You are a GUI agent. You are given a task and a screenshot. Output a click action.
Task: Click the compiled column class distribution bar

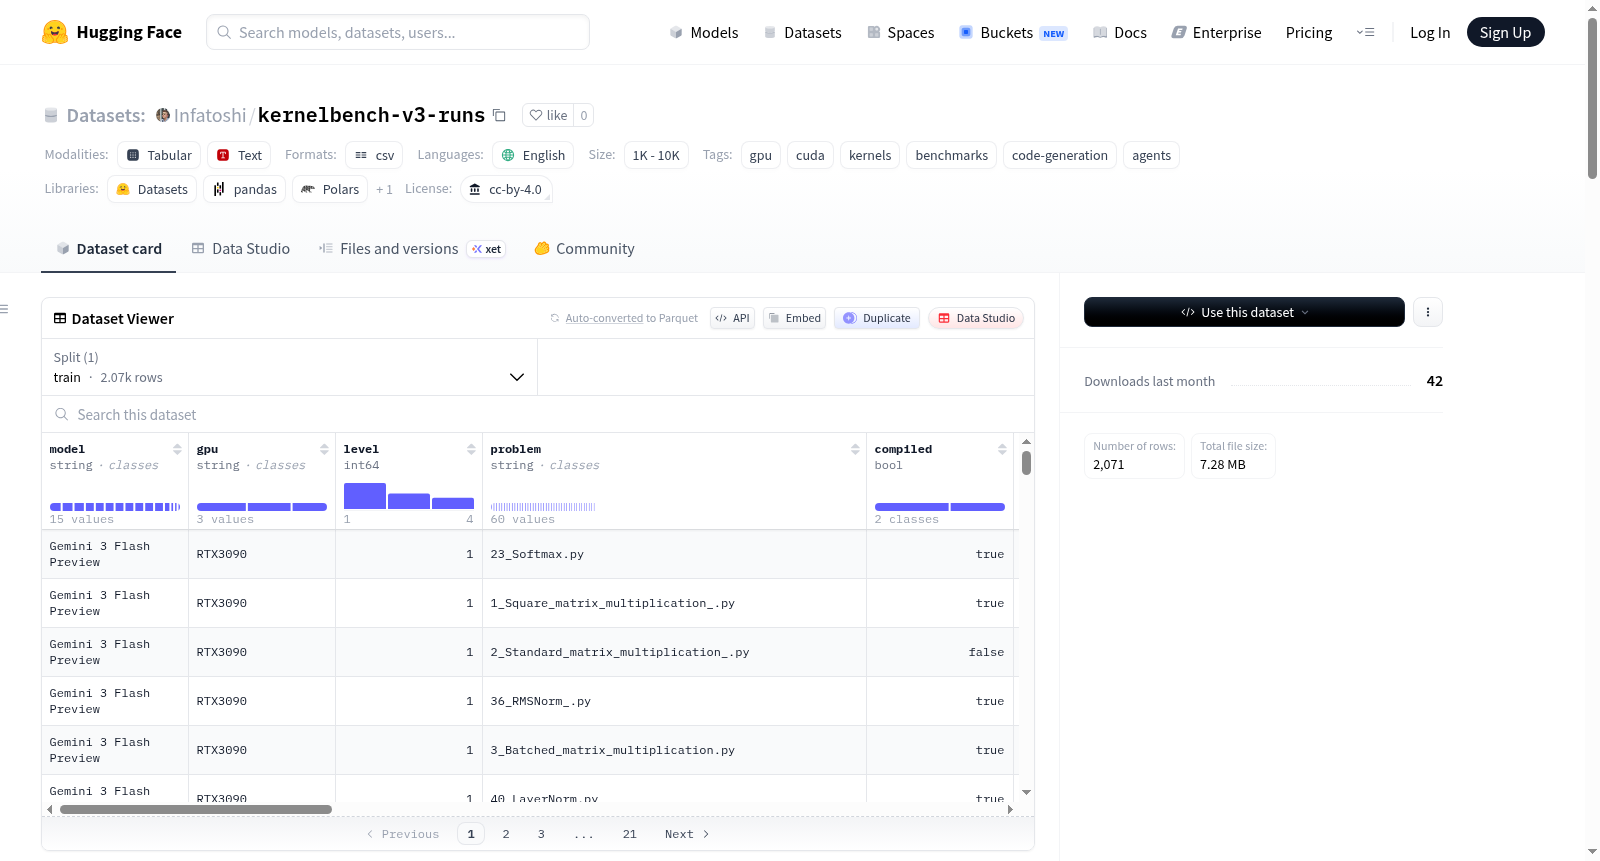click(x=940, y=507)
